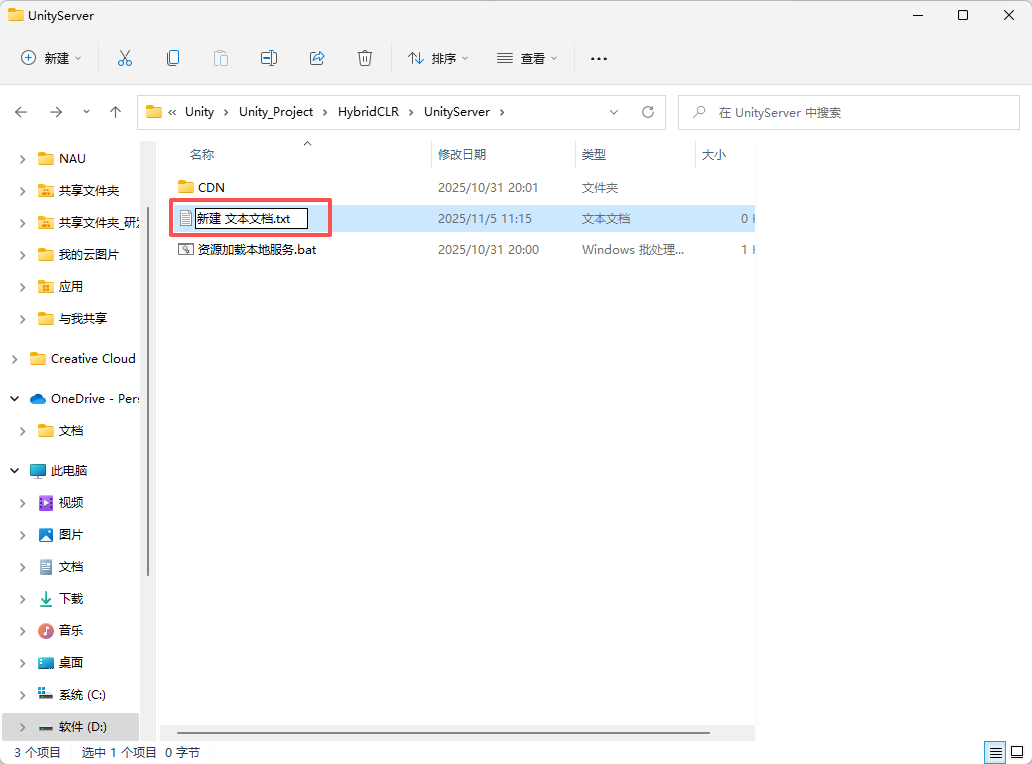Select 桌面 in navigation pane

pos(70,663)
